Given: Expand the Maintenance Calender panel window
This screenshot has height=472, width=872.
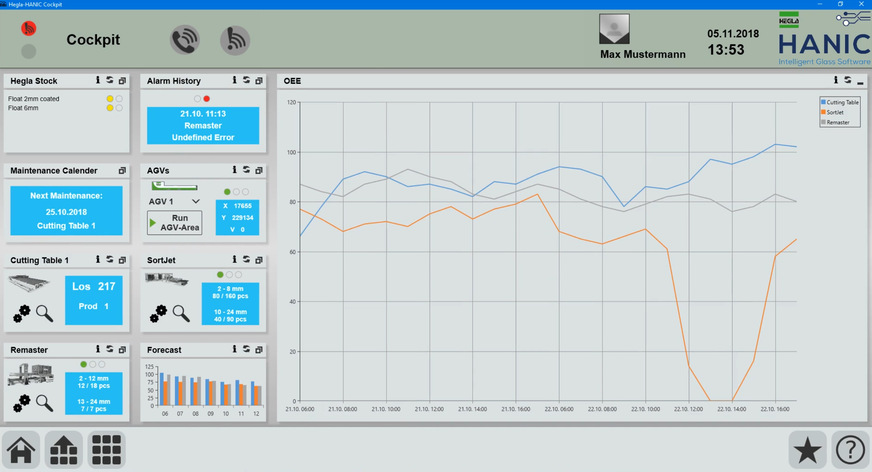Looking at the screenshot, I should click(123, 170).
